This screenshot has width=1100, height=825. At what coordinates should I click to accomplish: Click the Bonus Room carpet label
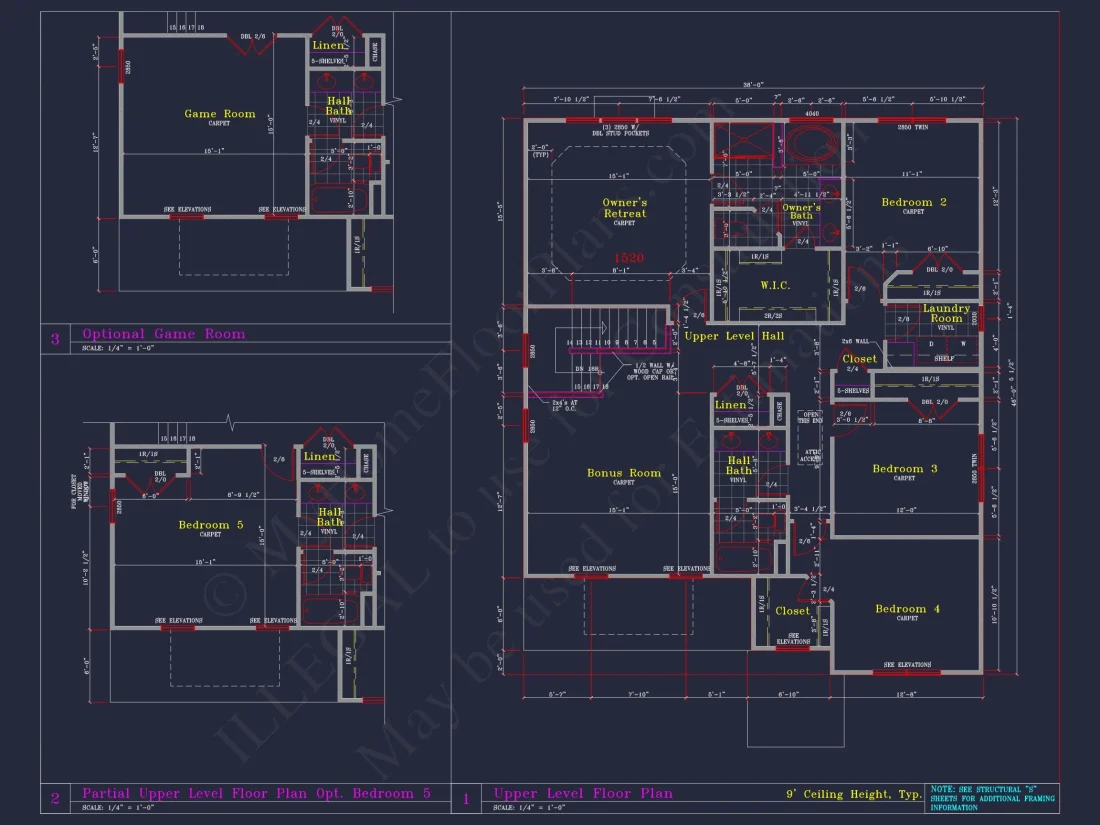click(623, 481)
